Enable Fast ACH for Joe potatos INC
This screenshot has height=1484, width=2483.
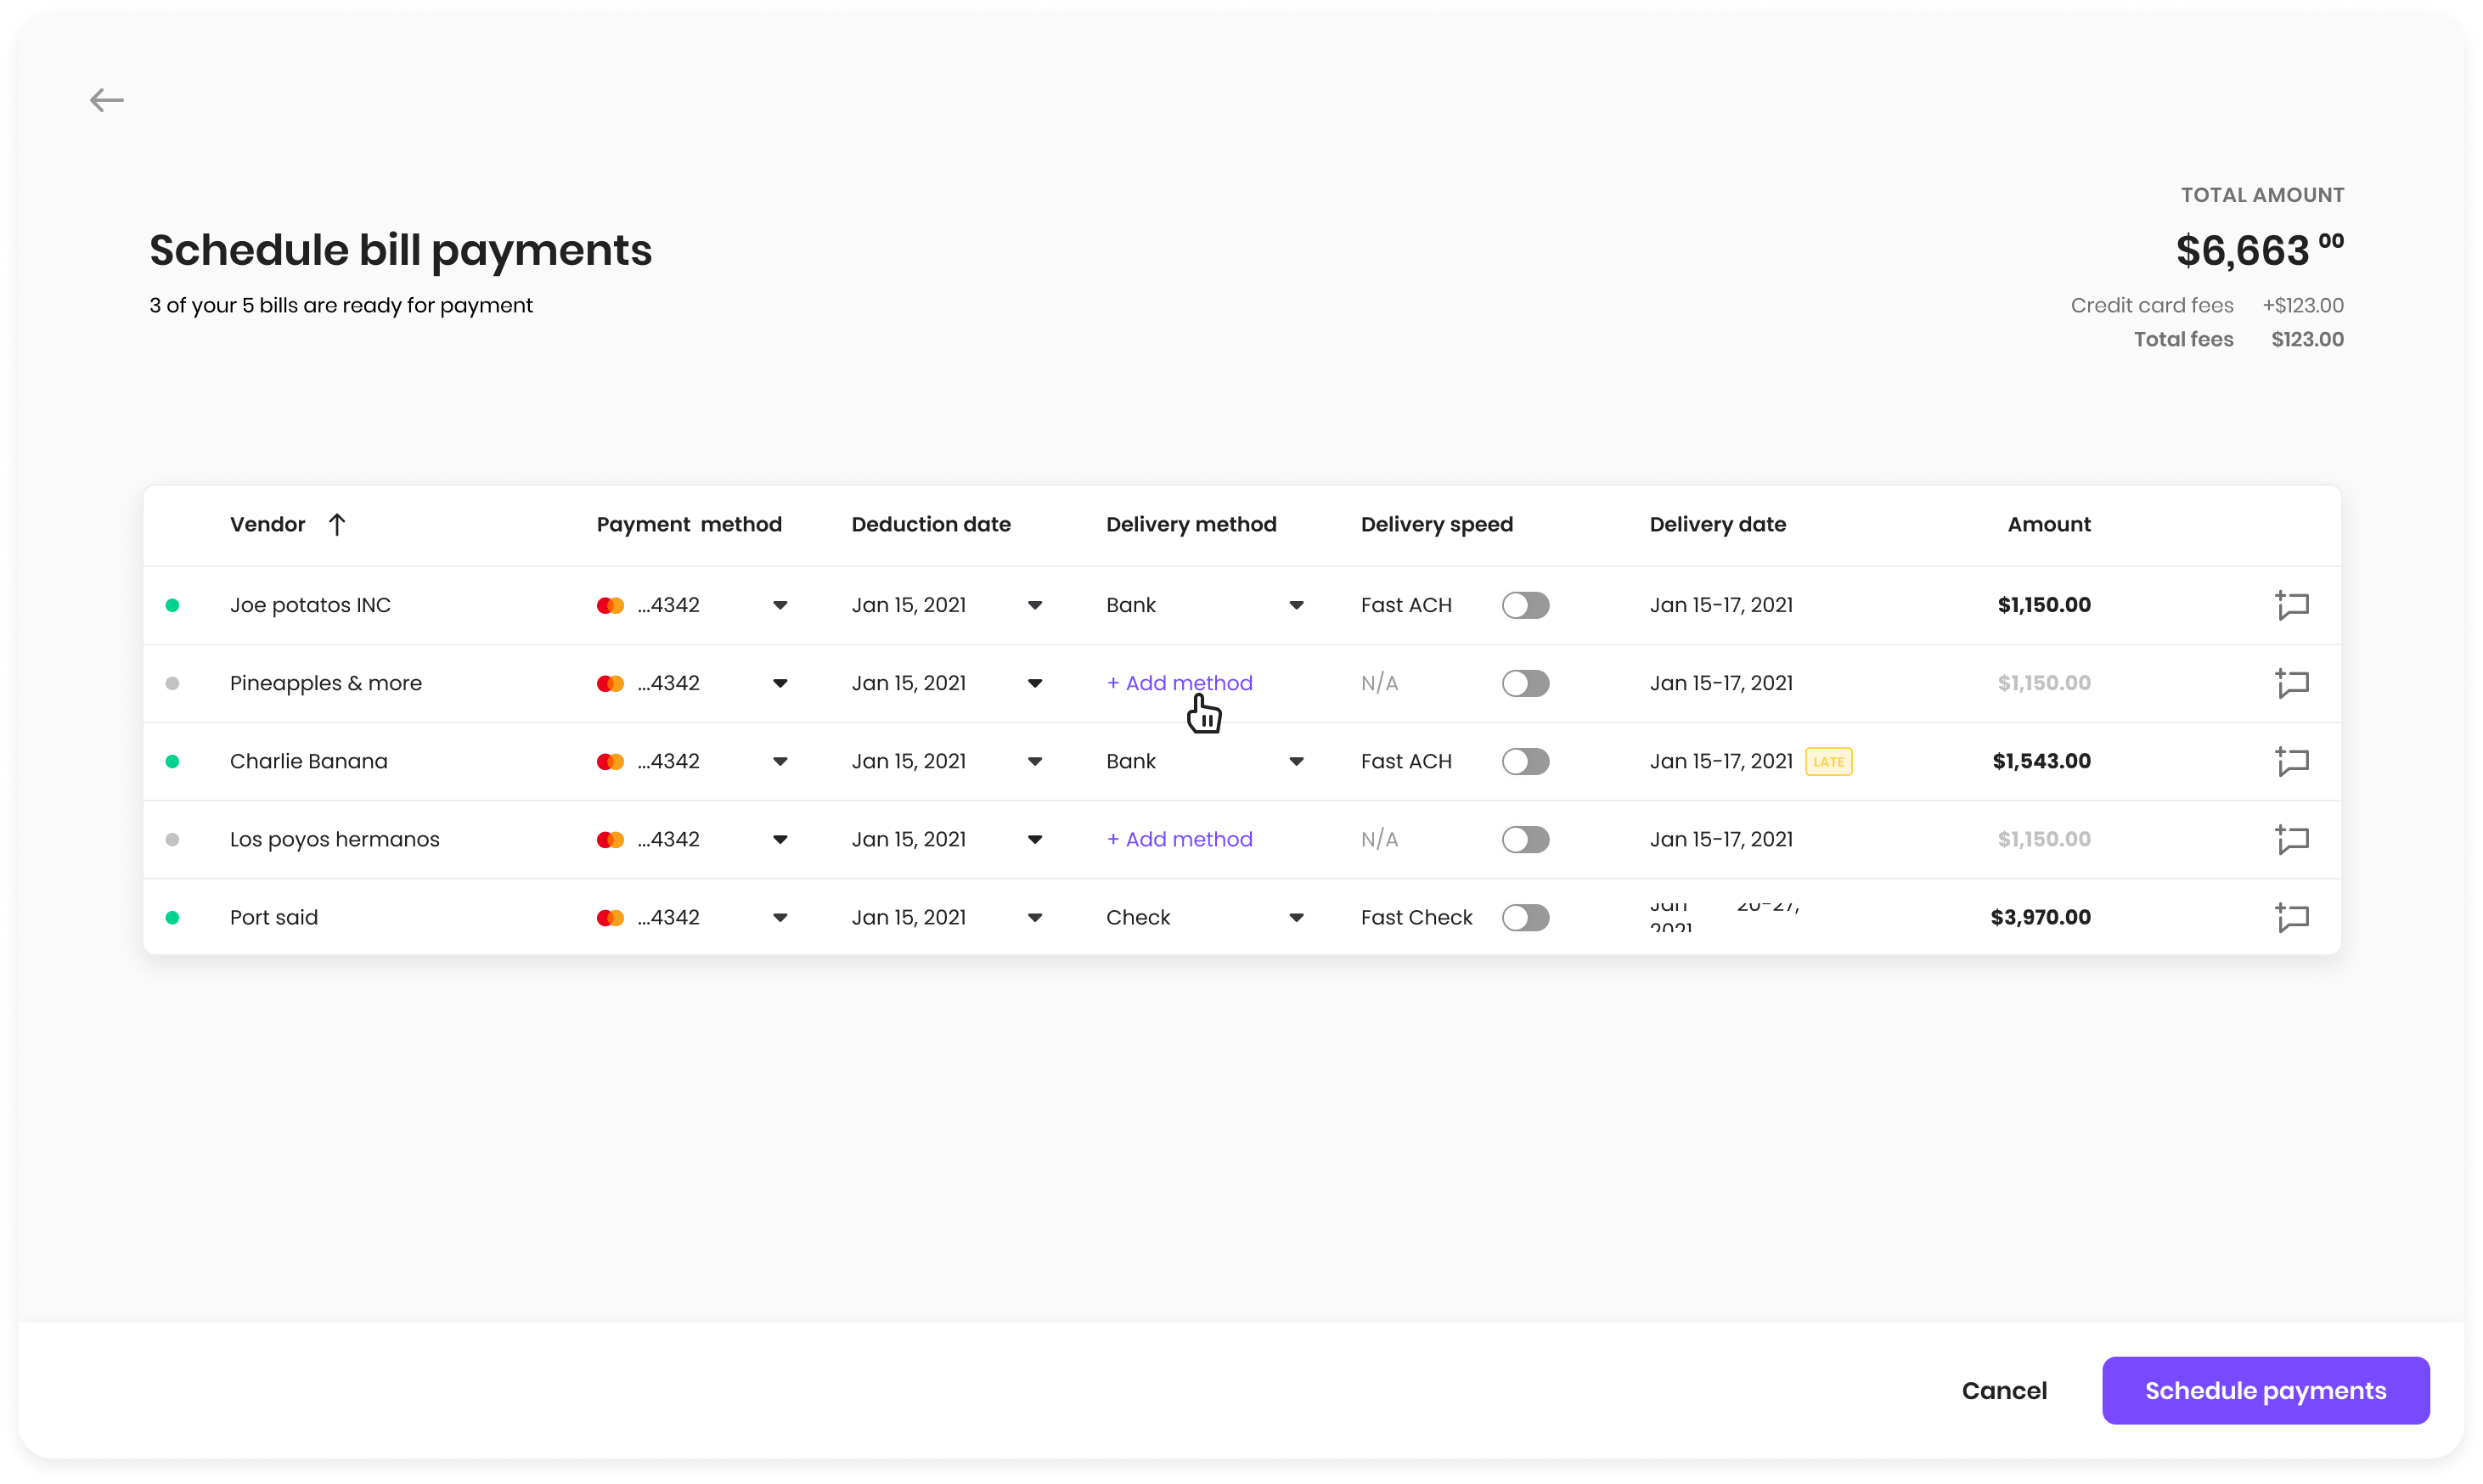pos(1525,605)
